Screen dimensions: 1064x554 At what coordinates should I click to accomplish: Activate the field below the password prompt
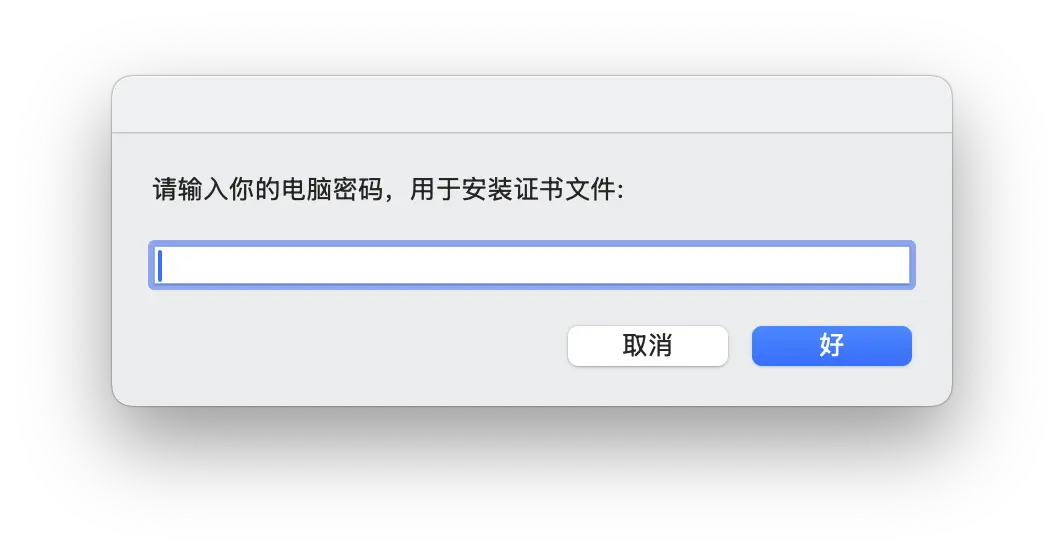click(x=532, y=265)
